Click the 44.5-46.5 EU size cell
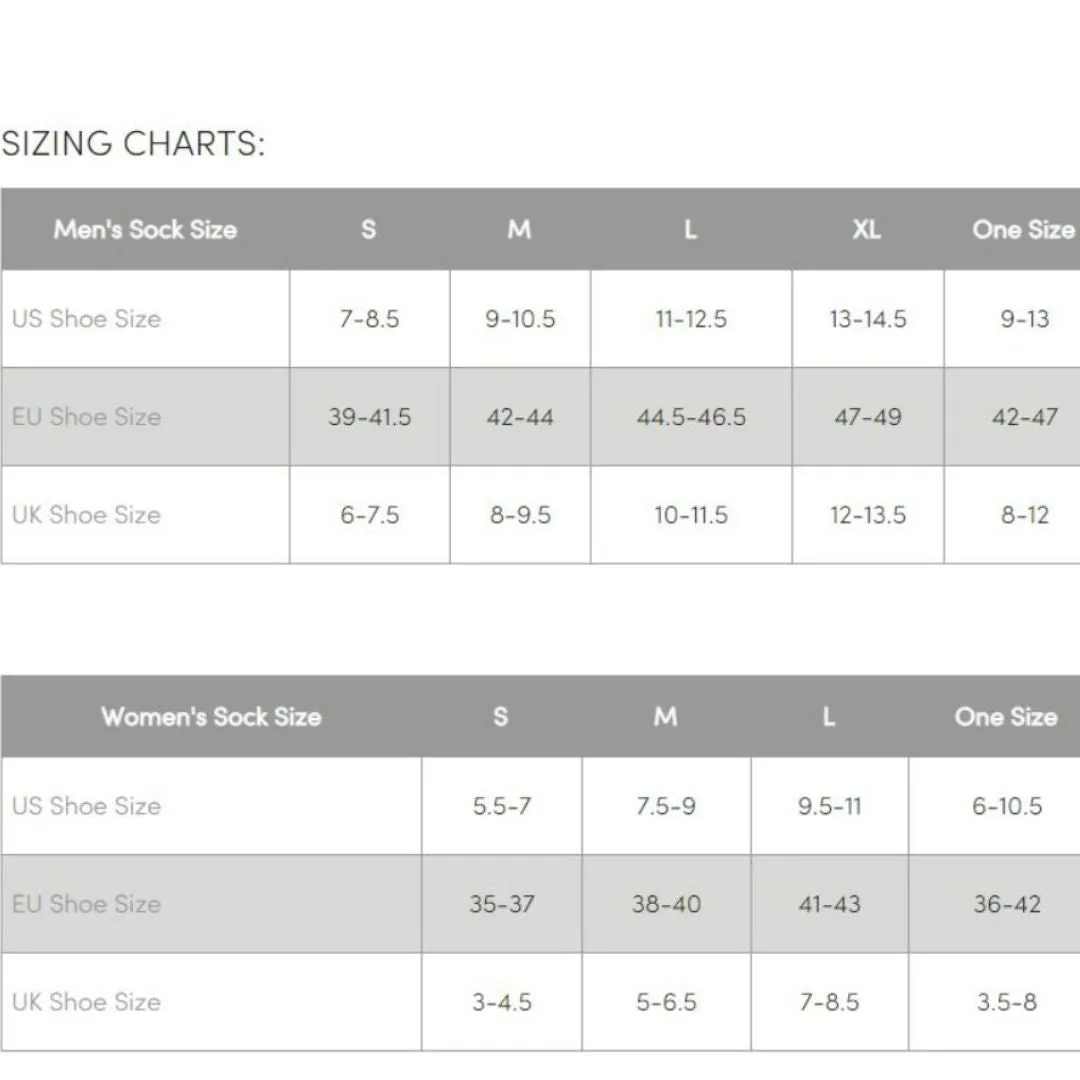Screen dimensions: 1080x1080 pyautogui.click(x=691, y=417)
